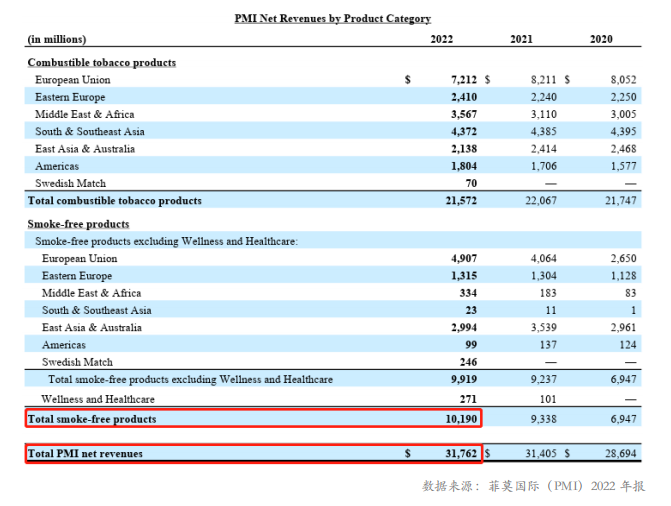Screen dimensions: 671x506
Task: Click the 'Americas' label under smoke-free products
Action: click(x=64, y=345)
